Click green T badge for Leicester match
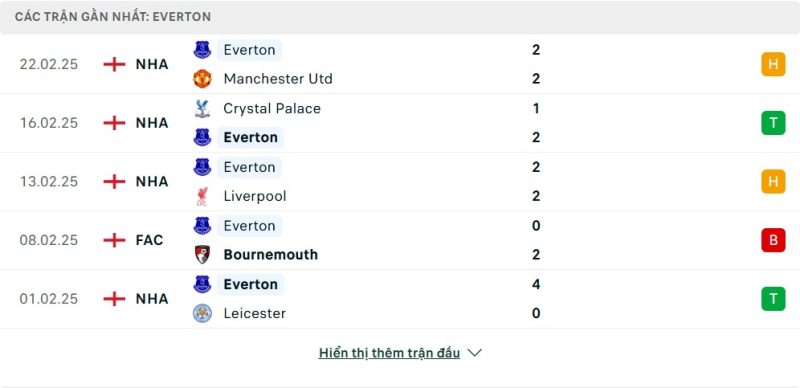The height and width of the screenshot is (388, 800). tap(773, 299)
